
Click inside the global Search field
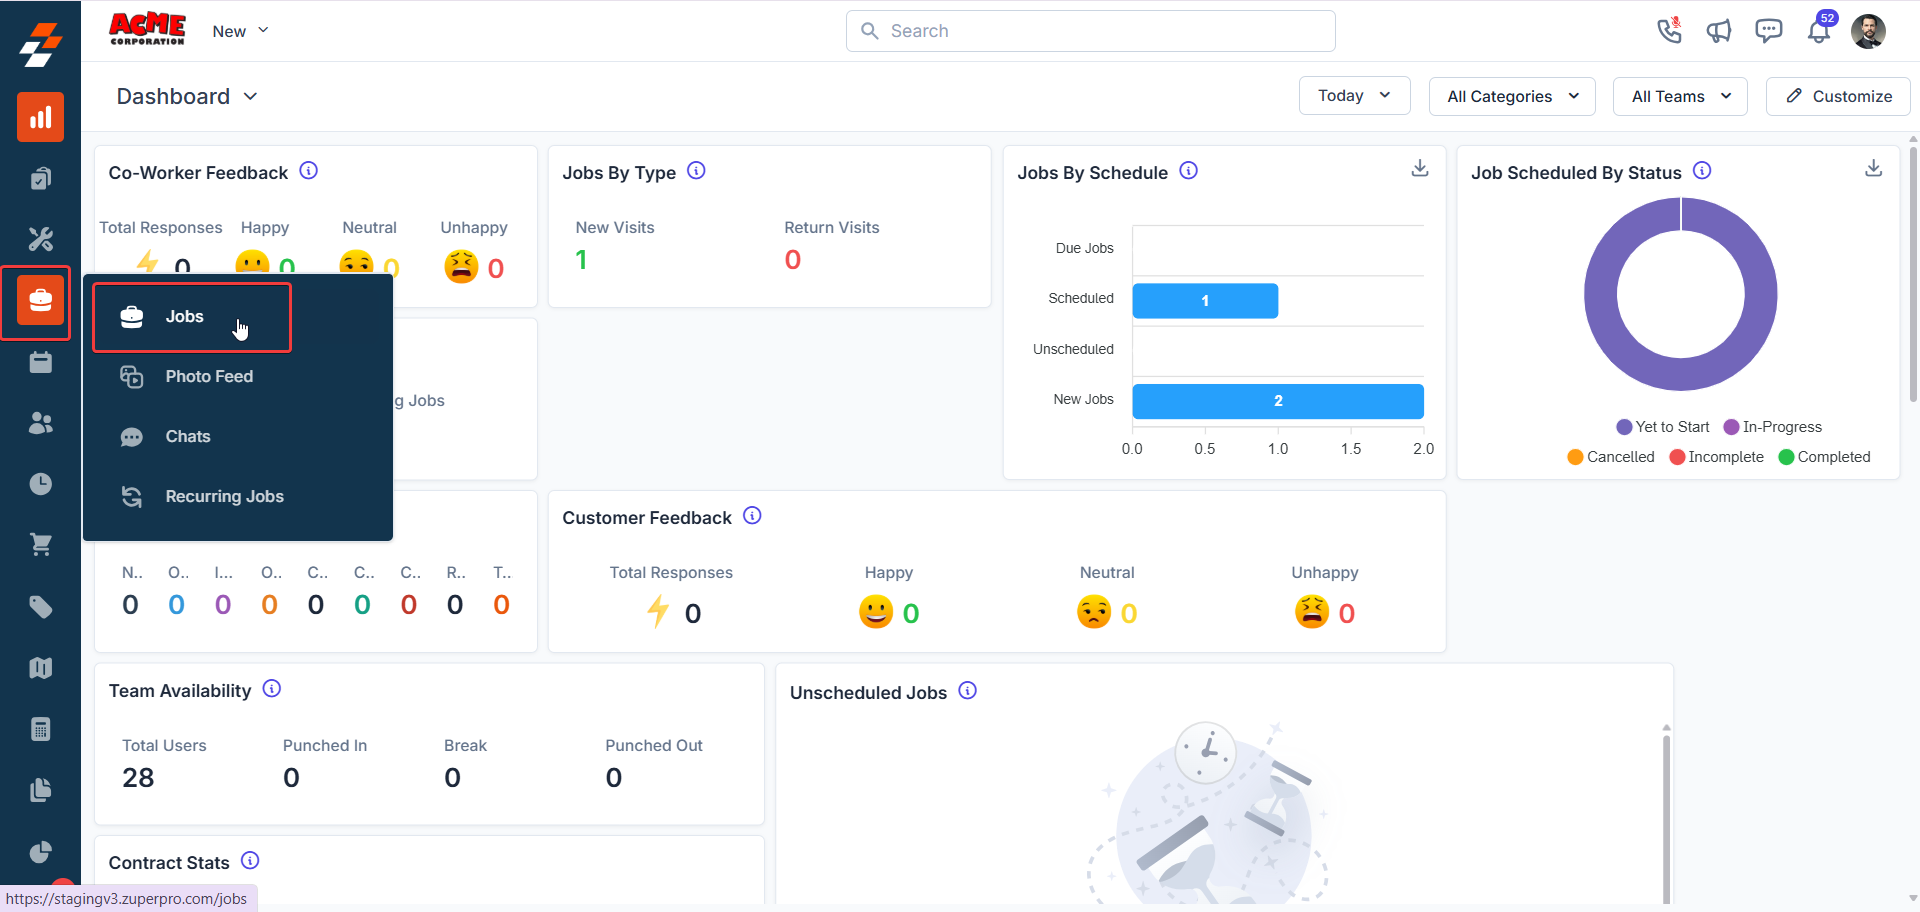pyautogui.click(x=1090, y=31)
